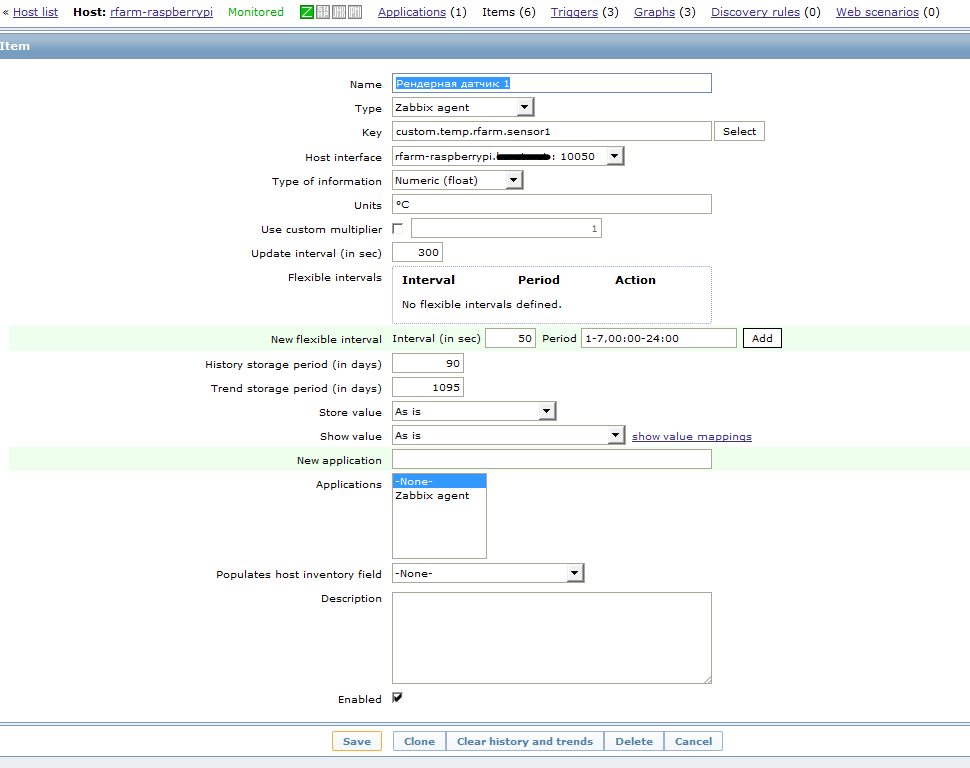Click the SNMP availability icon
Image resolution: width=970 pixels, height=768 pixels.
pos(323,12)
